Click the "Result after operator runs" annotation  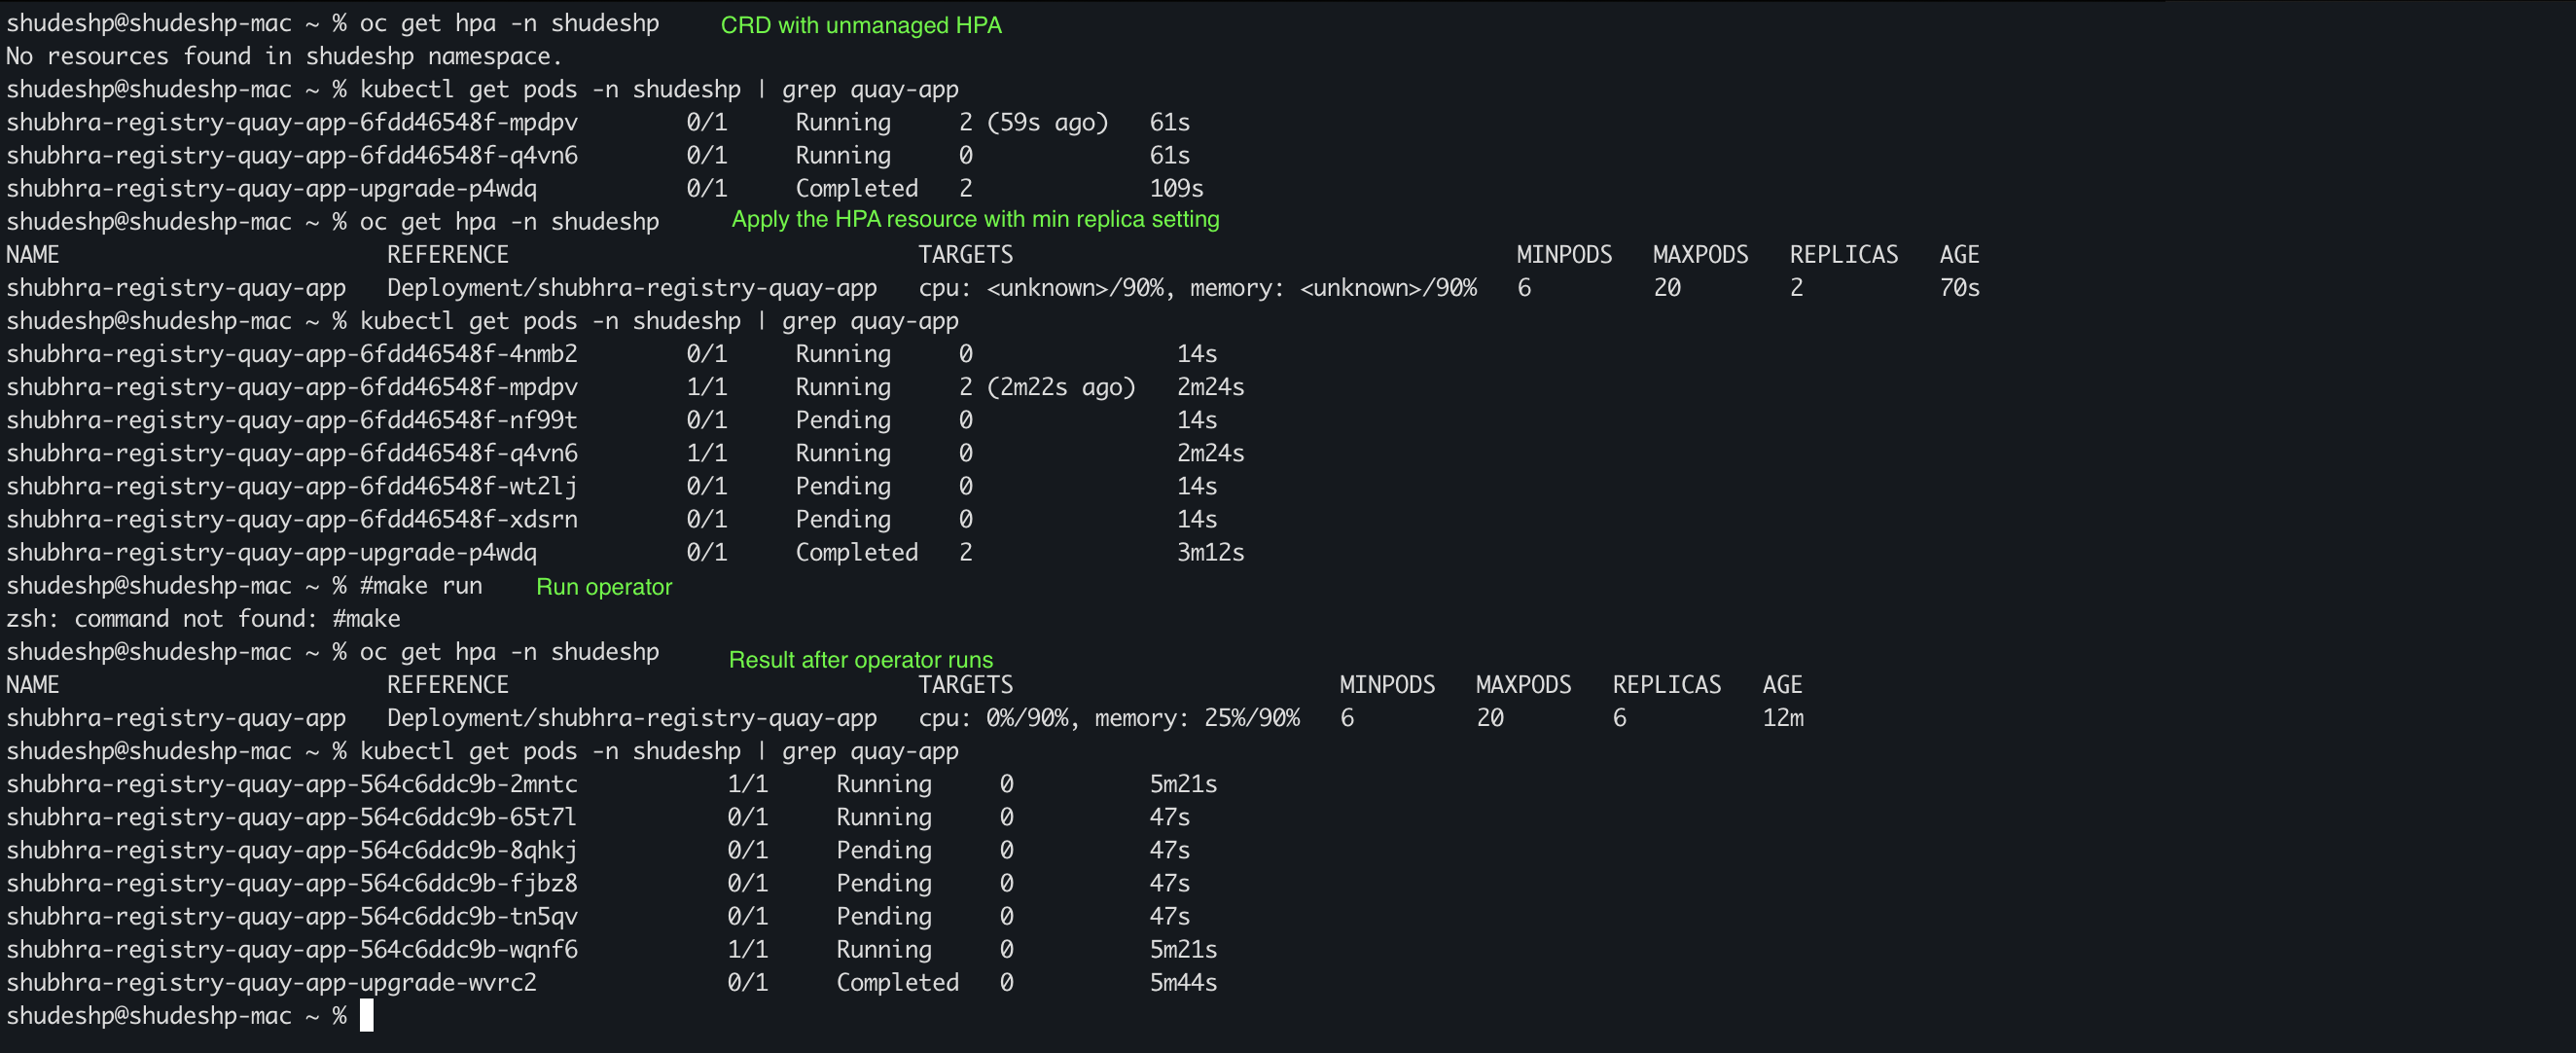tap(860, 660)
